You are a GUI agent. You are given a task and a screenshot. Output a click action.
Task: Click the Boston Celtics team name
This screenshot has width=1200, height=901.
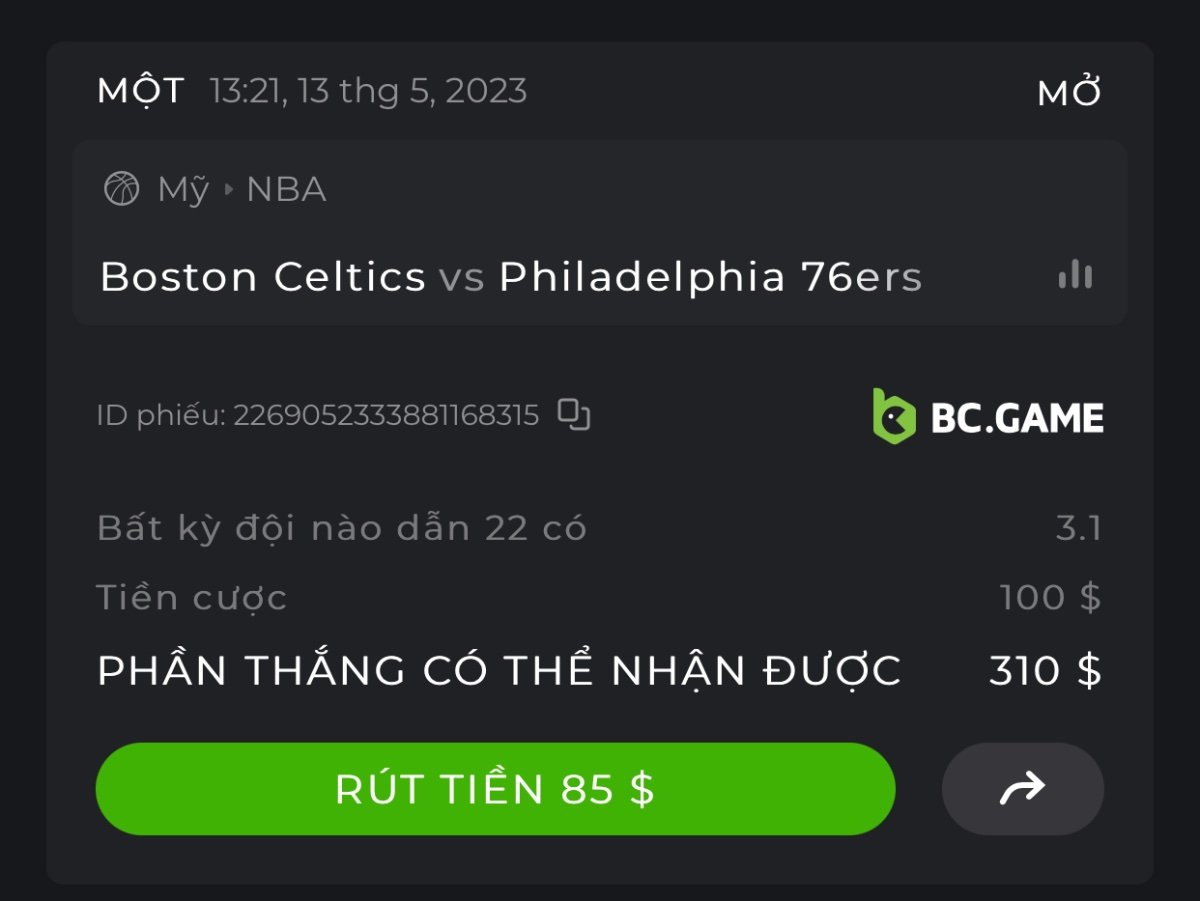[x=263, y=277]
